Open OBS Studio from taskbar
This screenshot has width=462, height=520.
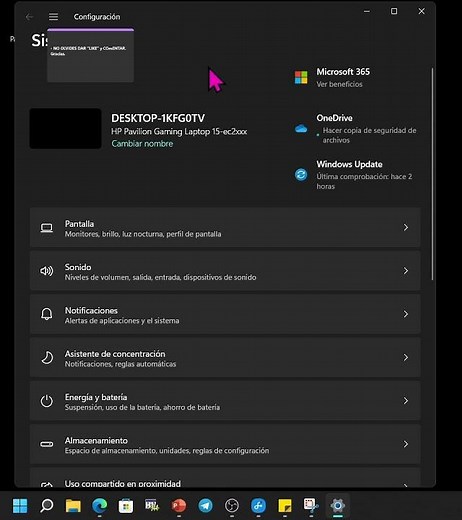coord(232,506)
